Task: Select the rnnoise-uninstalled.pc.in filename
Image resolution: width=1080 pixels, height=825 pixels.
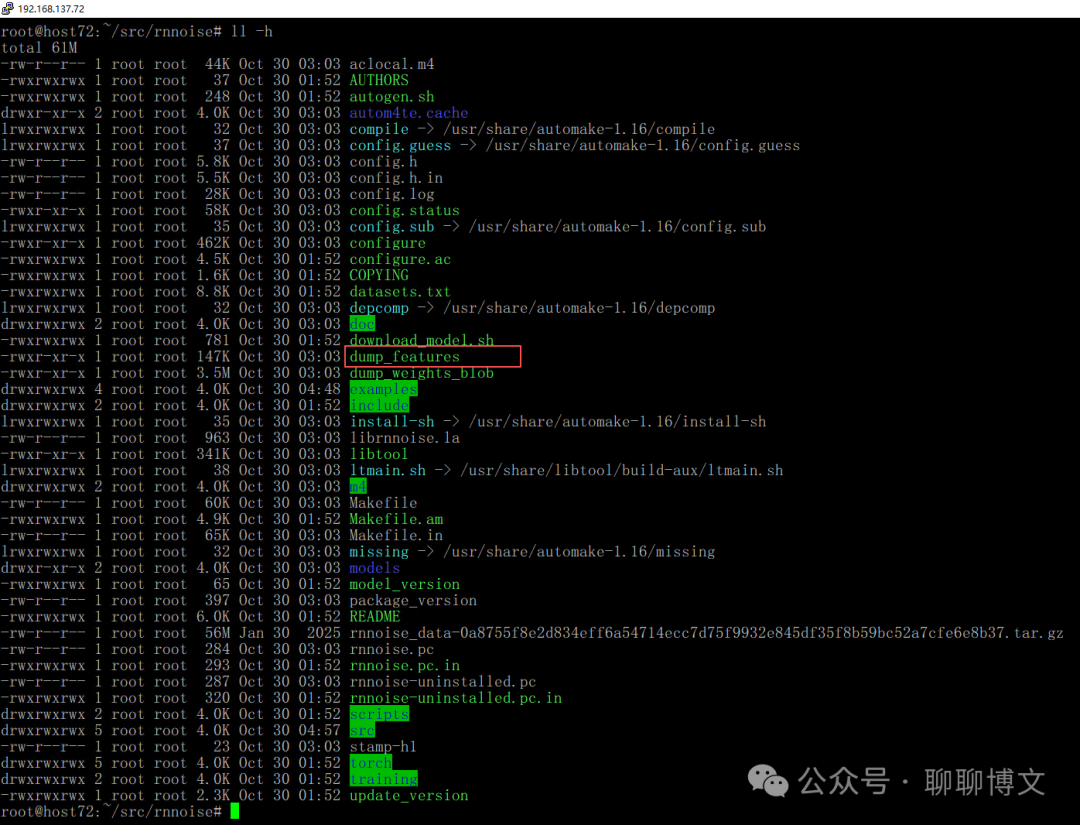Action: tap(456, 698)
